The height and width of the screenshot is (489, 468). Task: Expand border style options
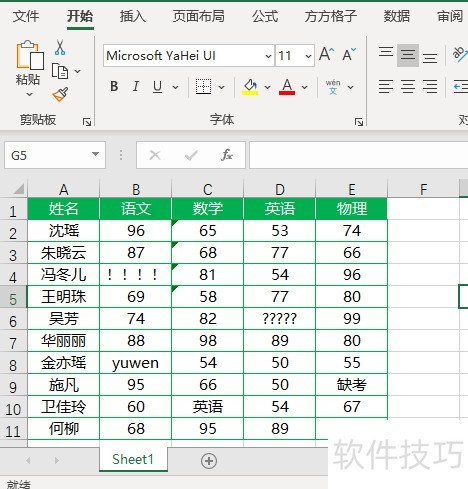tap(221, 87)
